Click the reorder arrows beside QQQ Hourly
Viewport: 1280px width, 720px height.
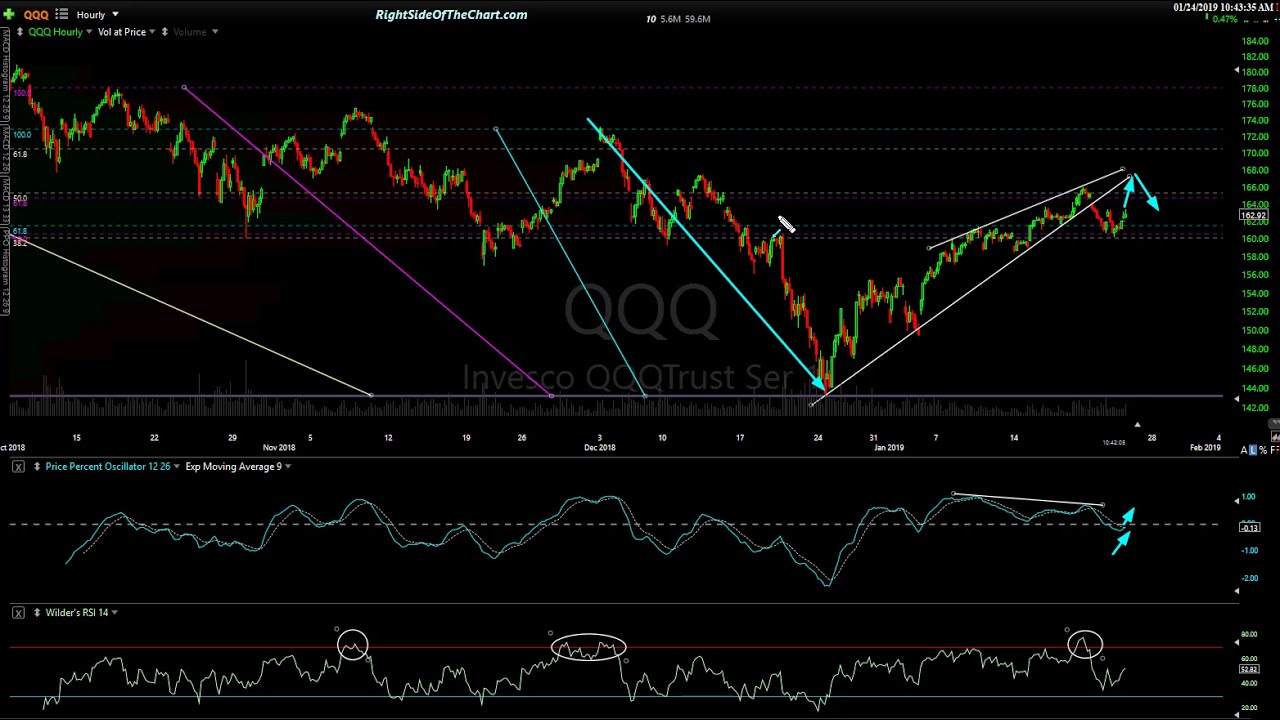[19, 32]
